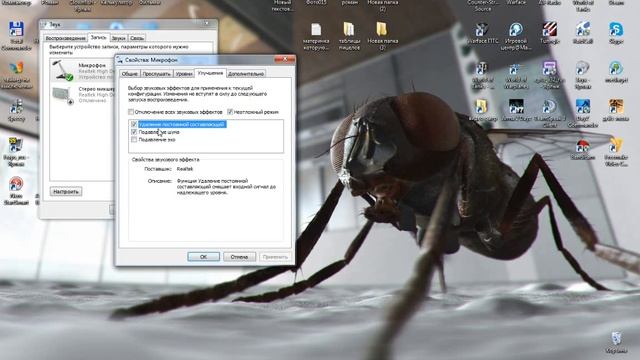Select the 'Стерео микшер' device row

pos(82,95)
